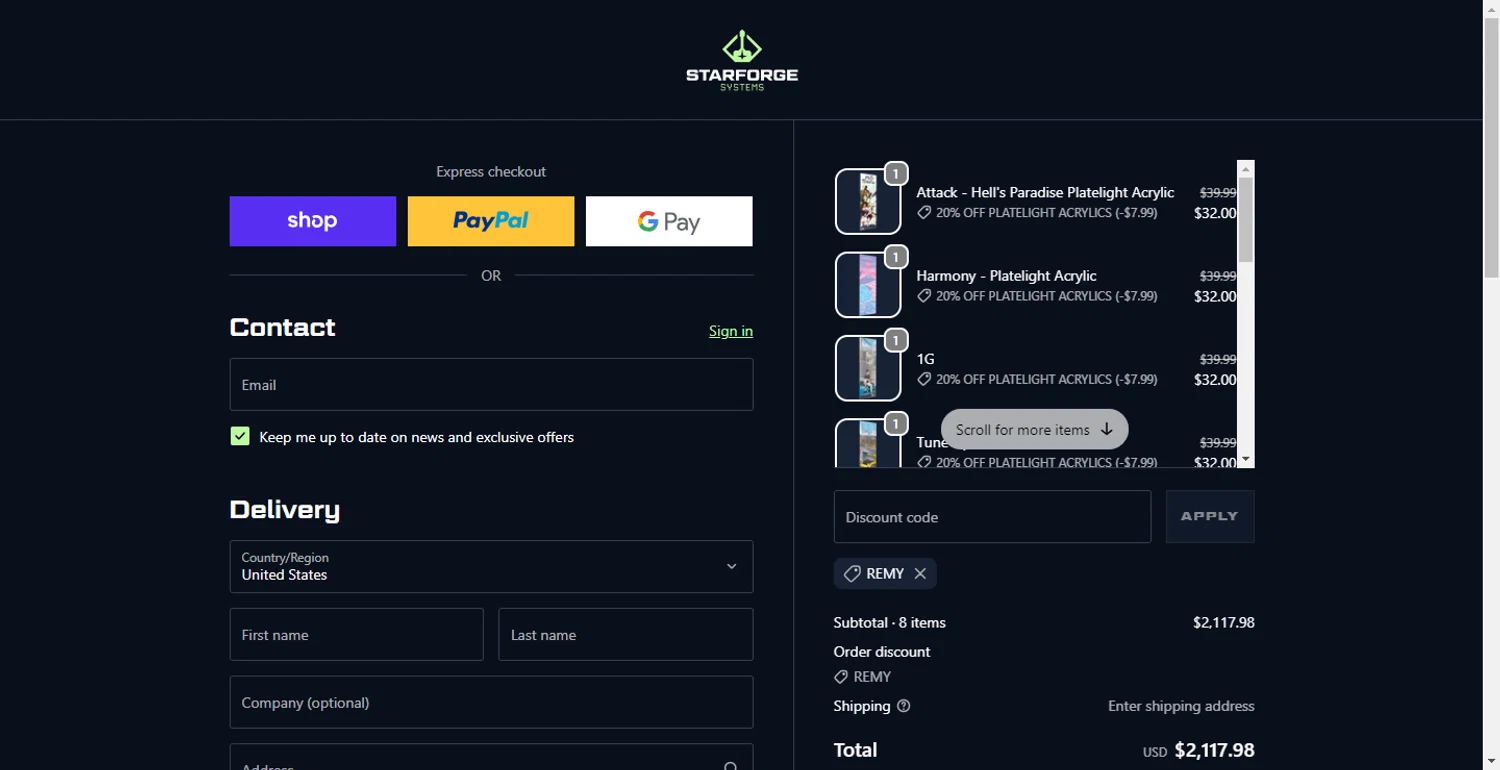Click the Starforge Systems logo
The height and width of the screenshot is (770, 1500).
(742, 61)
